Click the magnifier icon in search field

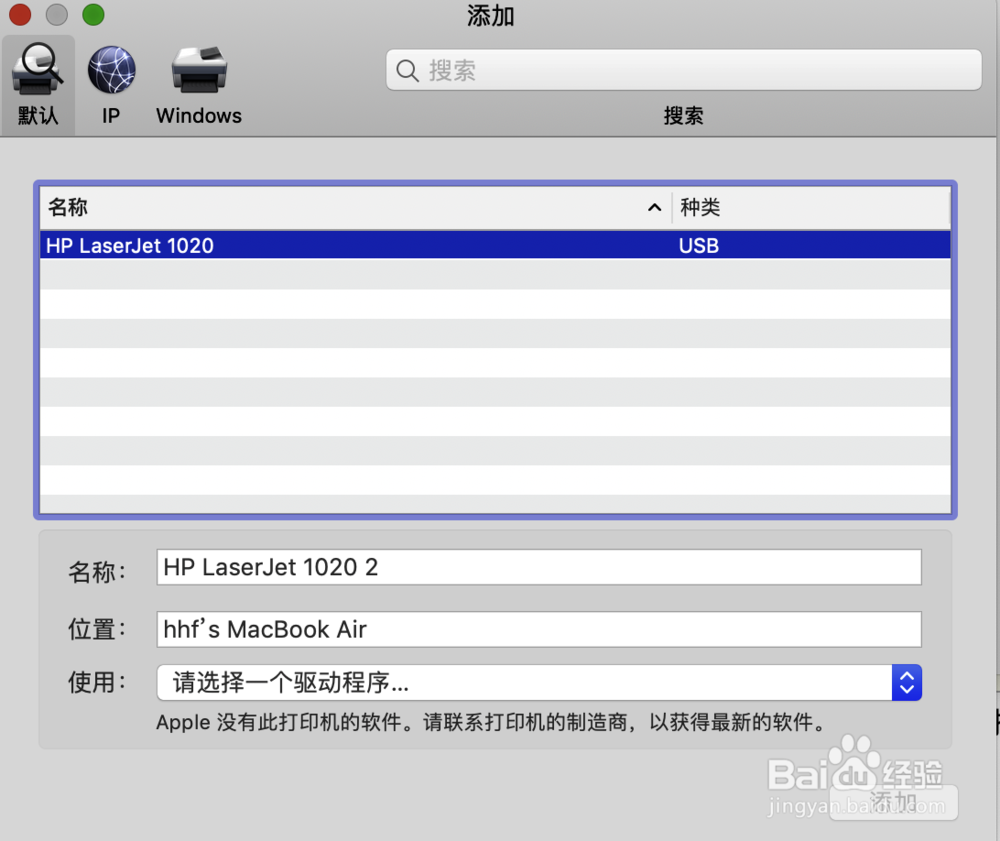[x=407, y=70]
